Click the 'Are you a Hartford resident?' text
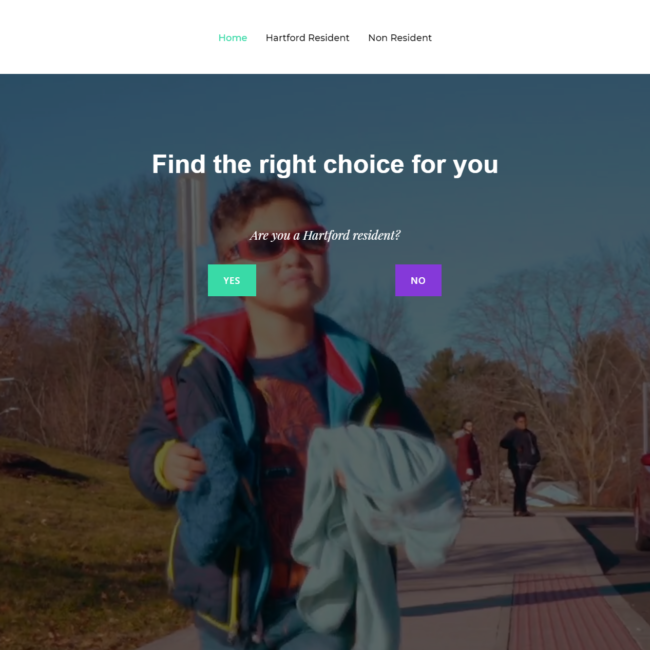The image size is (650, 650). [325, 235]
